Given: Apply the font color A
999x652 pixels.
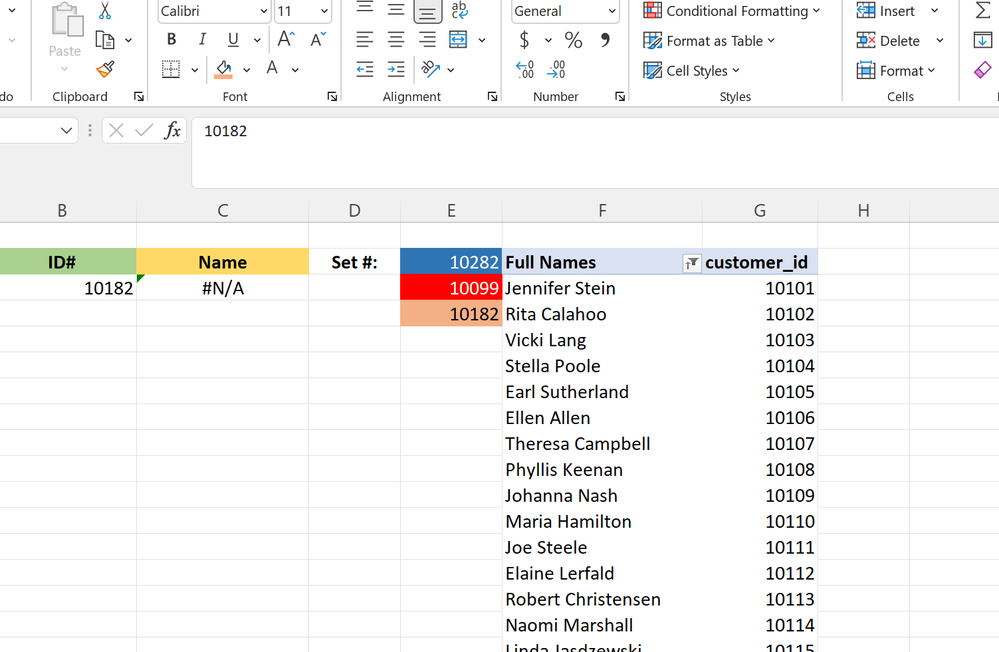Looking at the screenshot, I should (x=272, y=68).
